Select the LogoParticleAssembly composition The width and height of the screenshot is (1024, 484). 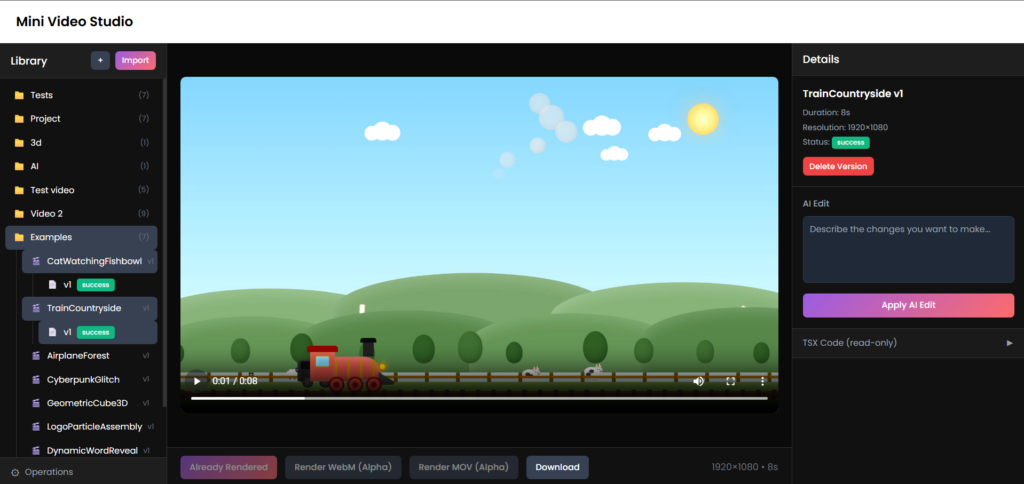click(89, 427)
